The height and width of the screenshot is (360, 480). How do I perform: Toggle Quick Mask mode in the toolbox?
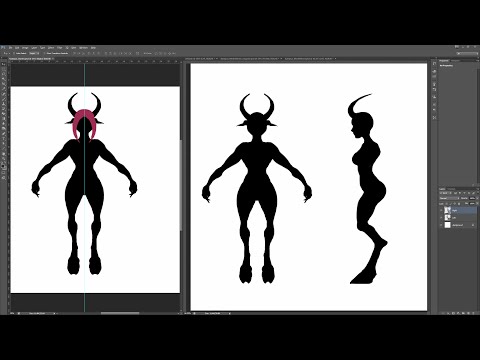tap(4, 173)
